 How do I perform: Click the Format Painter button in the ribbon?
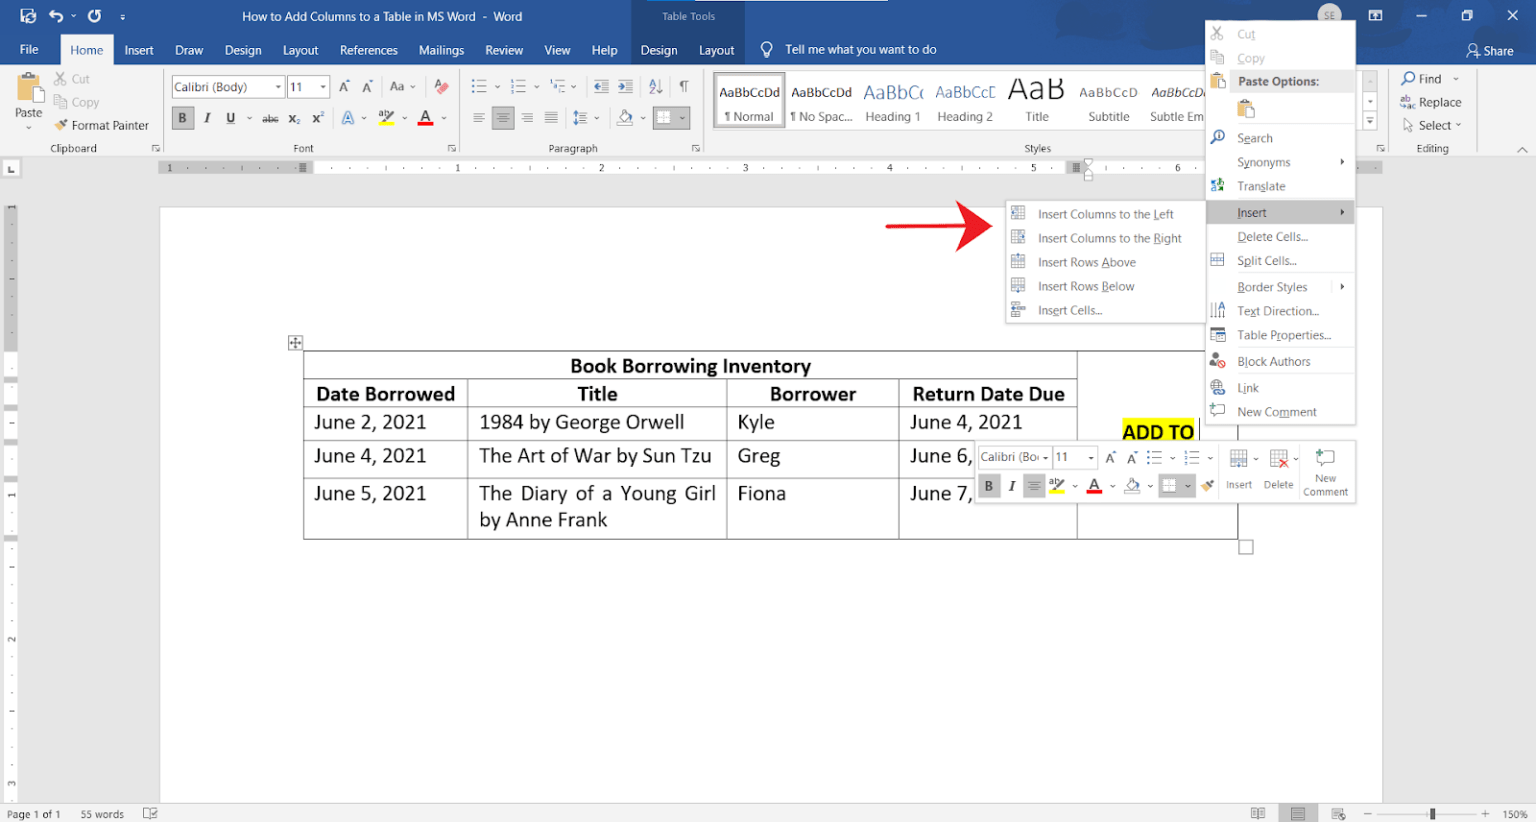[x=101, y=126]
